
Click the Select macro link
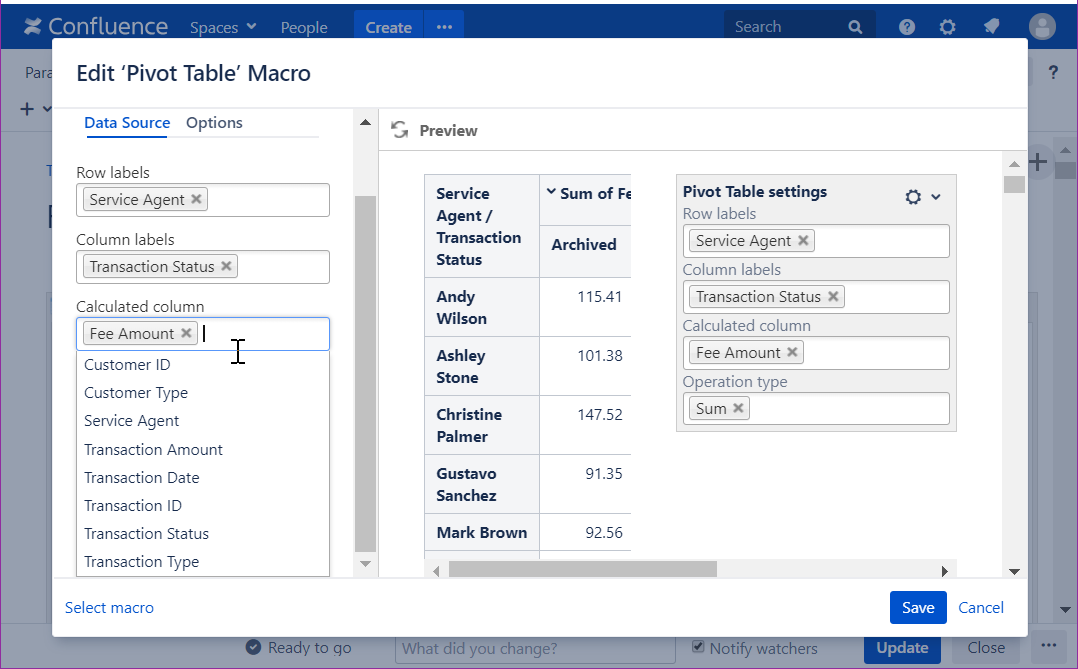109,607
